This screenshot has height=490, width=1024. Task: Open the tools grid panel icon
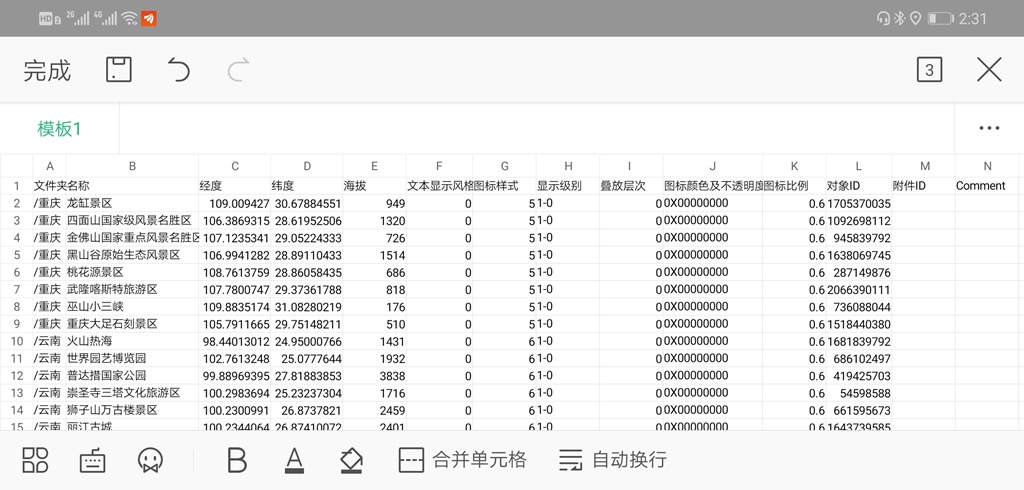tap(36, 460)
